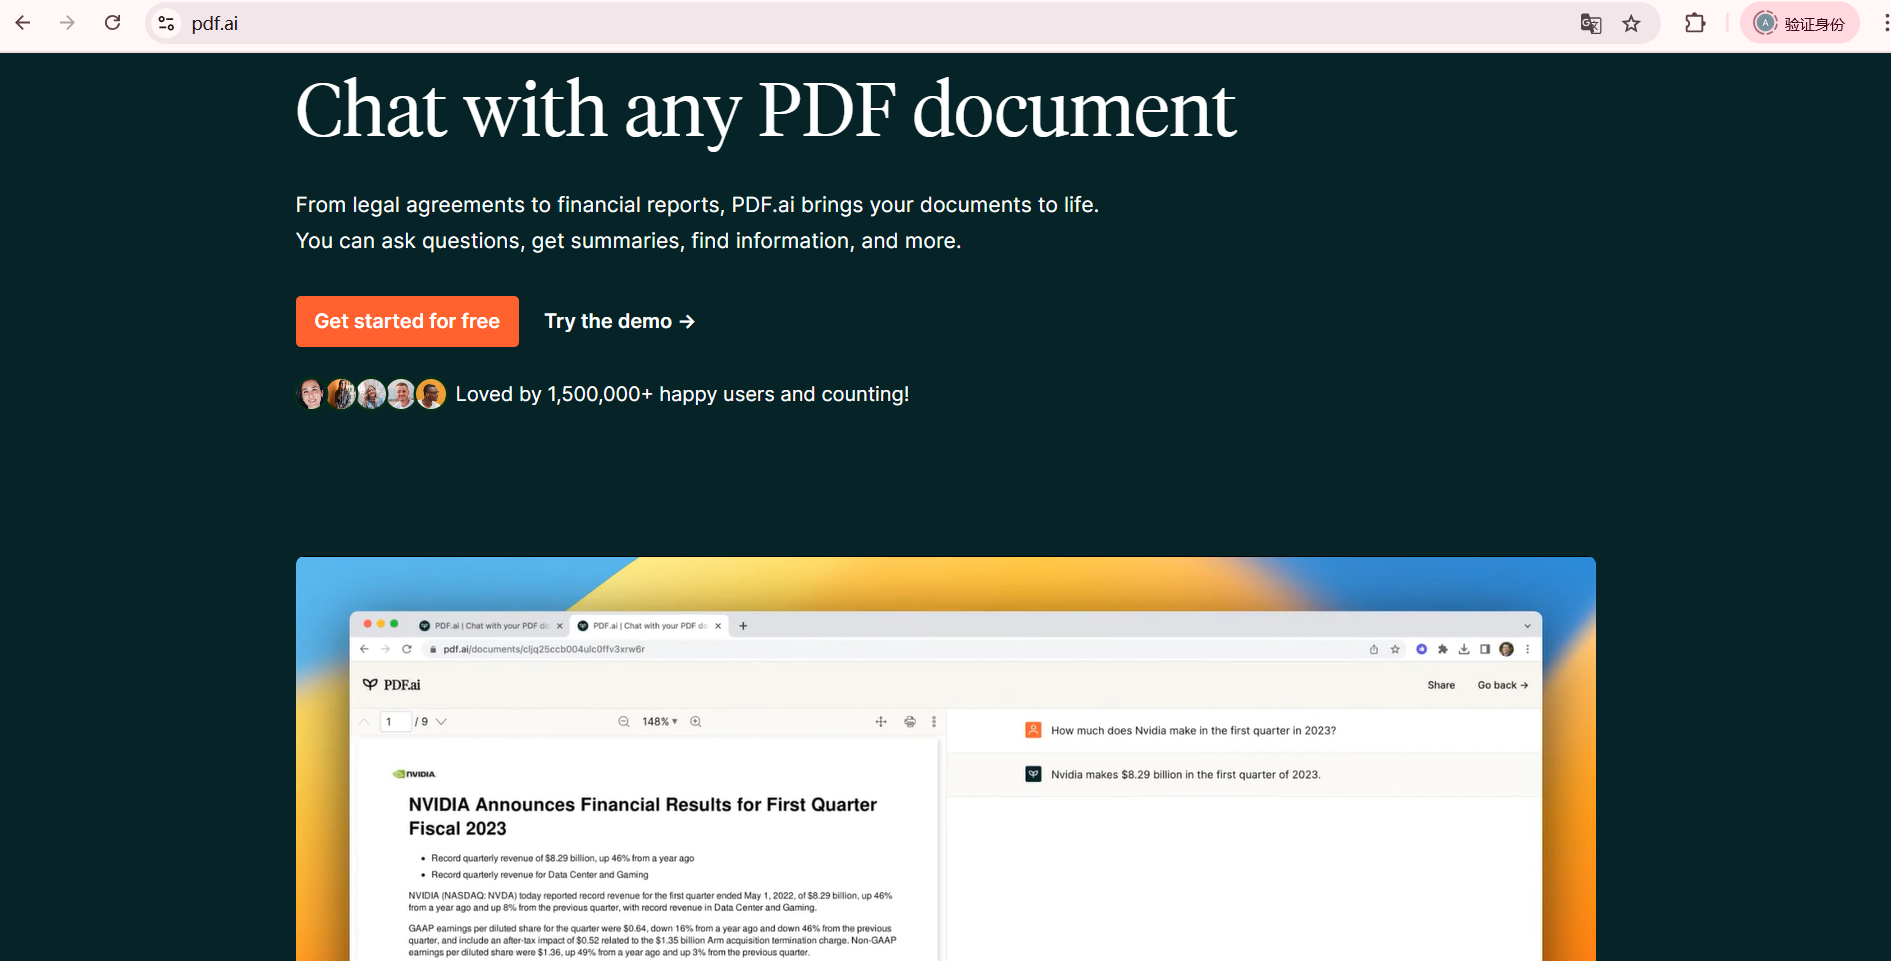Open the product demo screenshot image
The height and width of the screenshot is (961, 1891).
click(945, 759)
